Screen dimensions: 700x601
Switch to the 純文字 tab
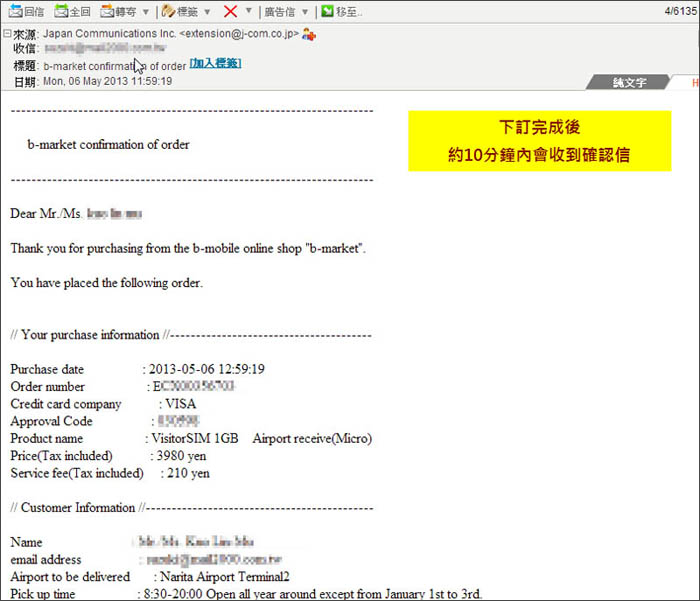pos(629,82)
